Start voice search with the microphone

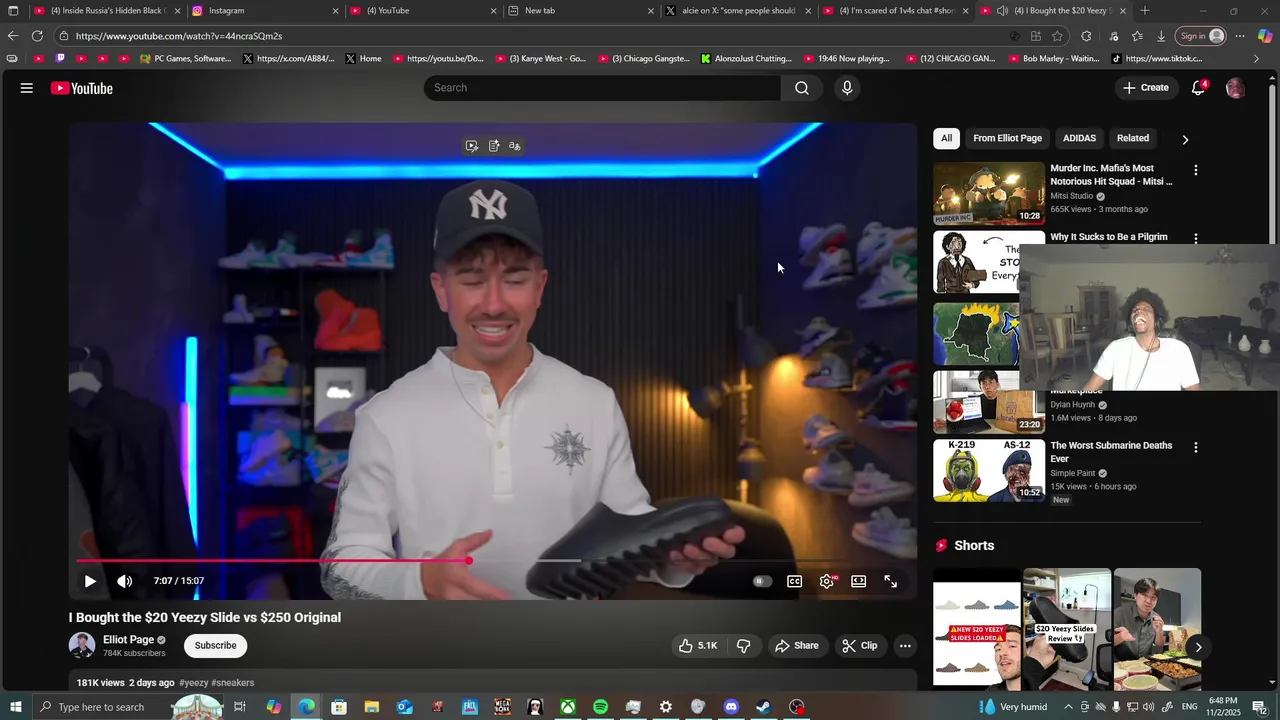(847, 88)
